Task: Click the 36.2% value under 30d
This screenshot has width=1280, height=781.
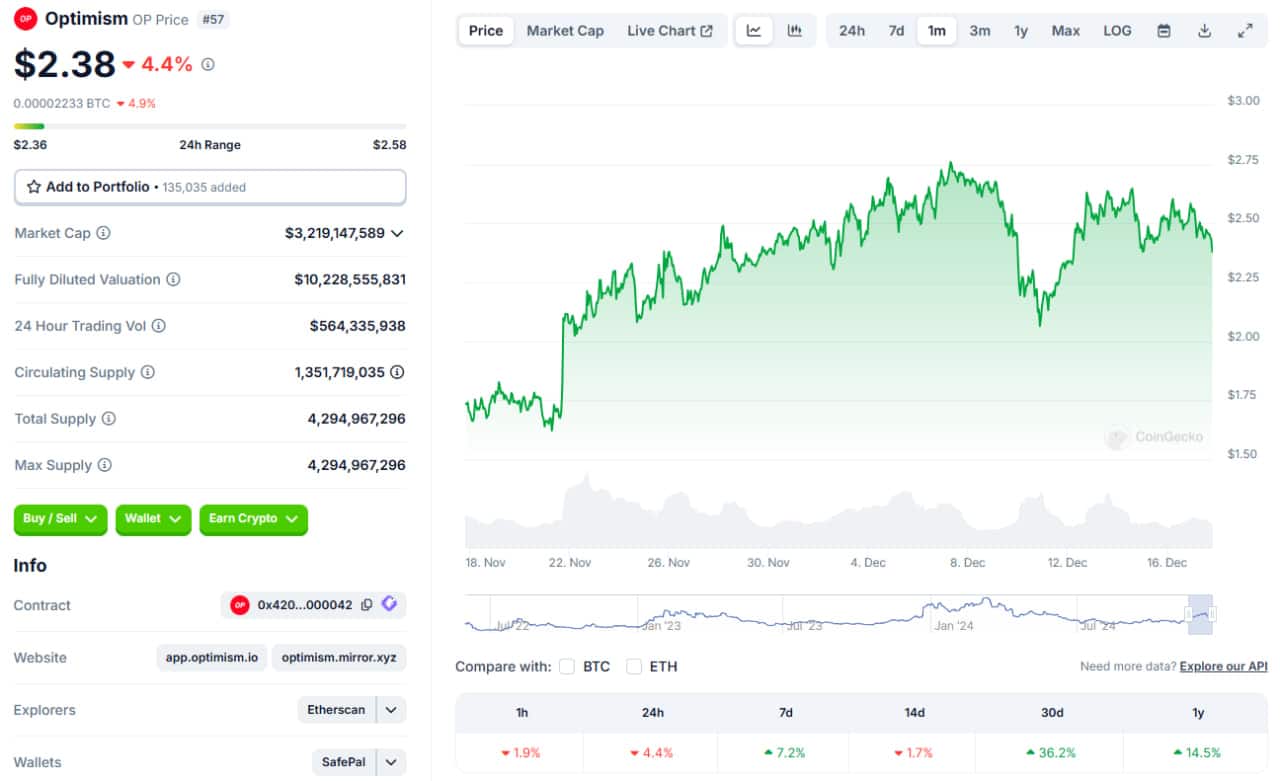Action: (x=1051, y=753)
